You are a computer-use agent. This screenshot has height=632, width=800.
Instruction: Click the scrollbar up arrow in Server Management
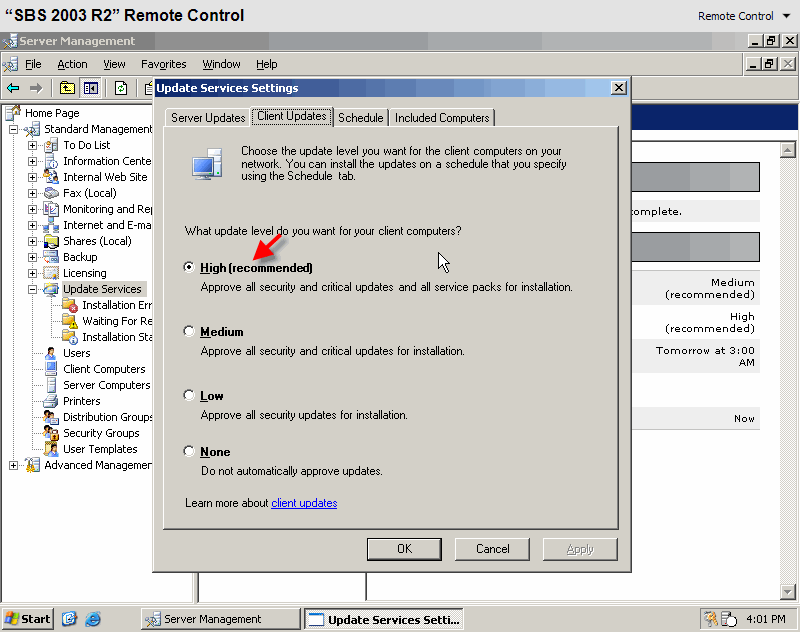click(x=788, y=150)
